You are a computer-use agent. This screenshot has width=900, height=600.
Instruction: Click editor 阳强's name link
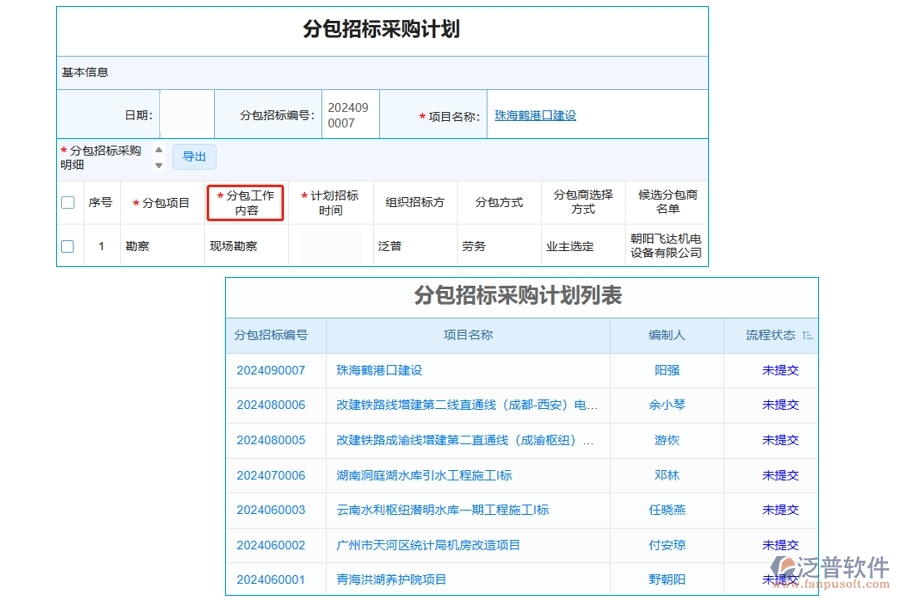point(668,370)
